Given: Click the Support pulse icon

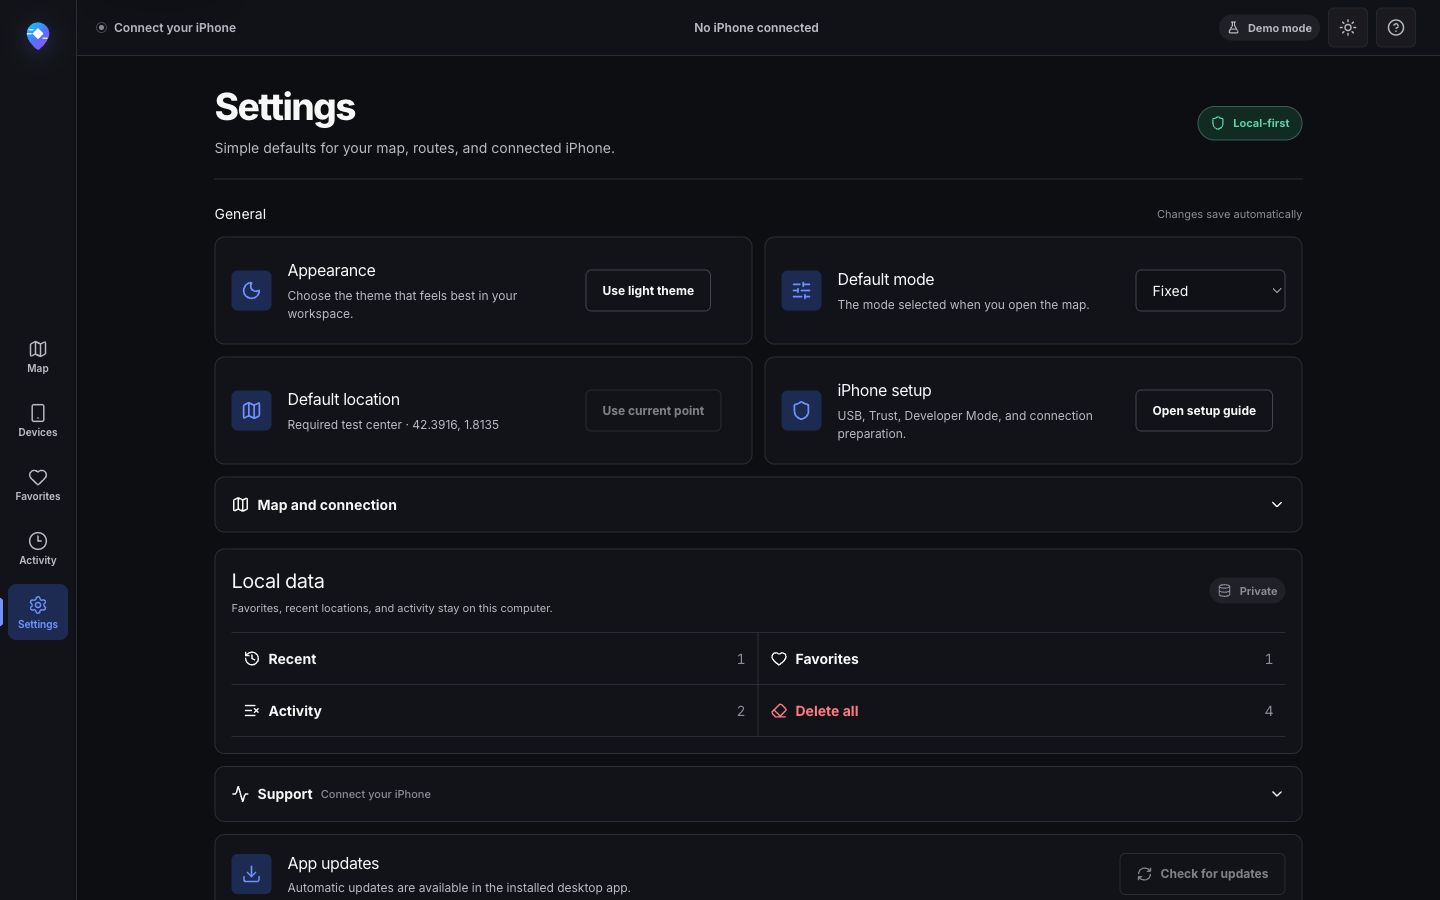Looking at the screenshot, I should pyautogui.click(x=240, y=794).
